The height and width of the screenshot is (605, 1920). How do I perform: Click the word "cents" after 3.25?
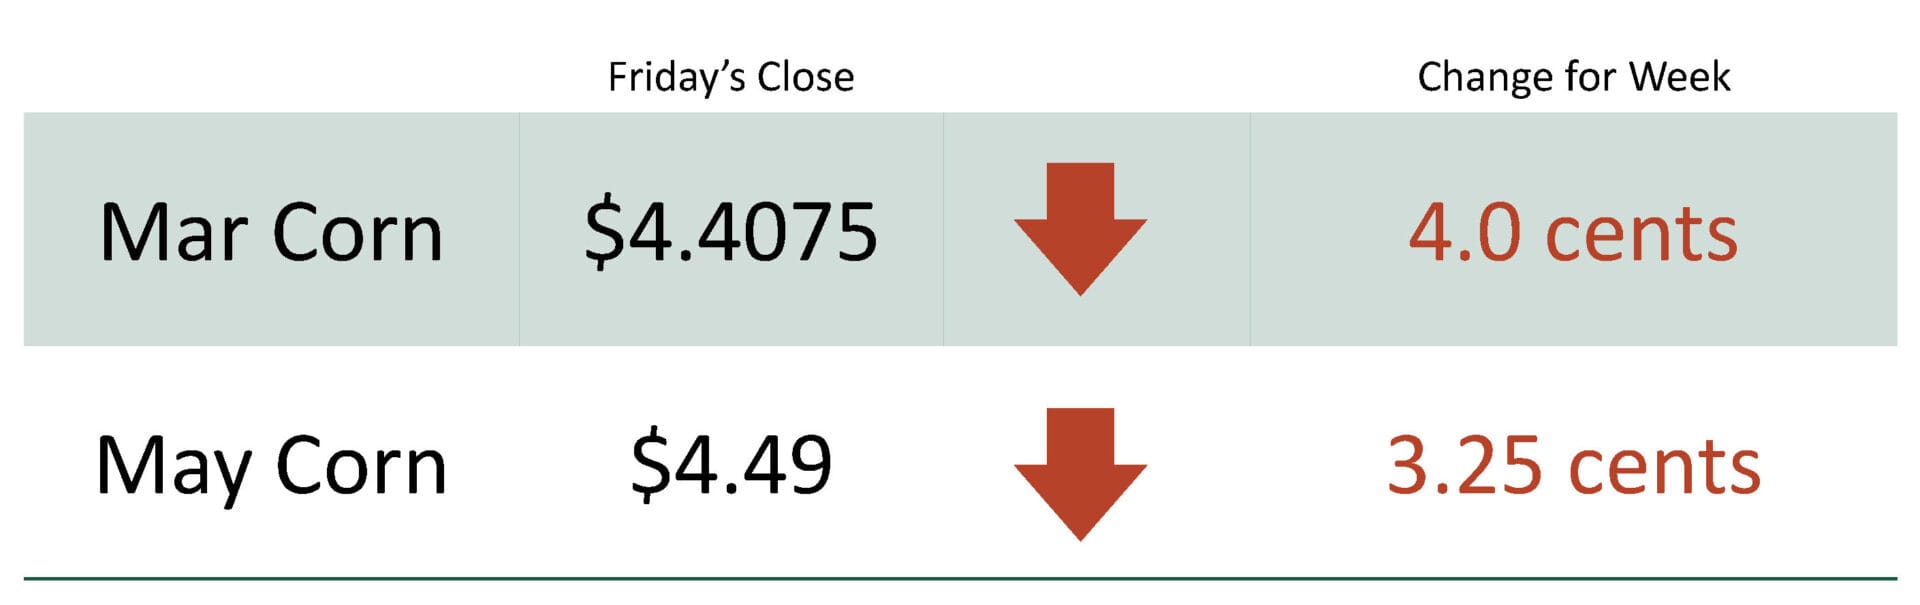coord(1664,468)
